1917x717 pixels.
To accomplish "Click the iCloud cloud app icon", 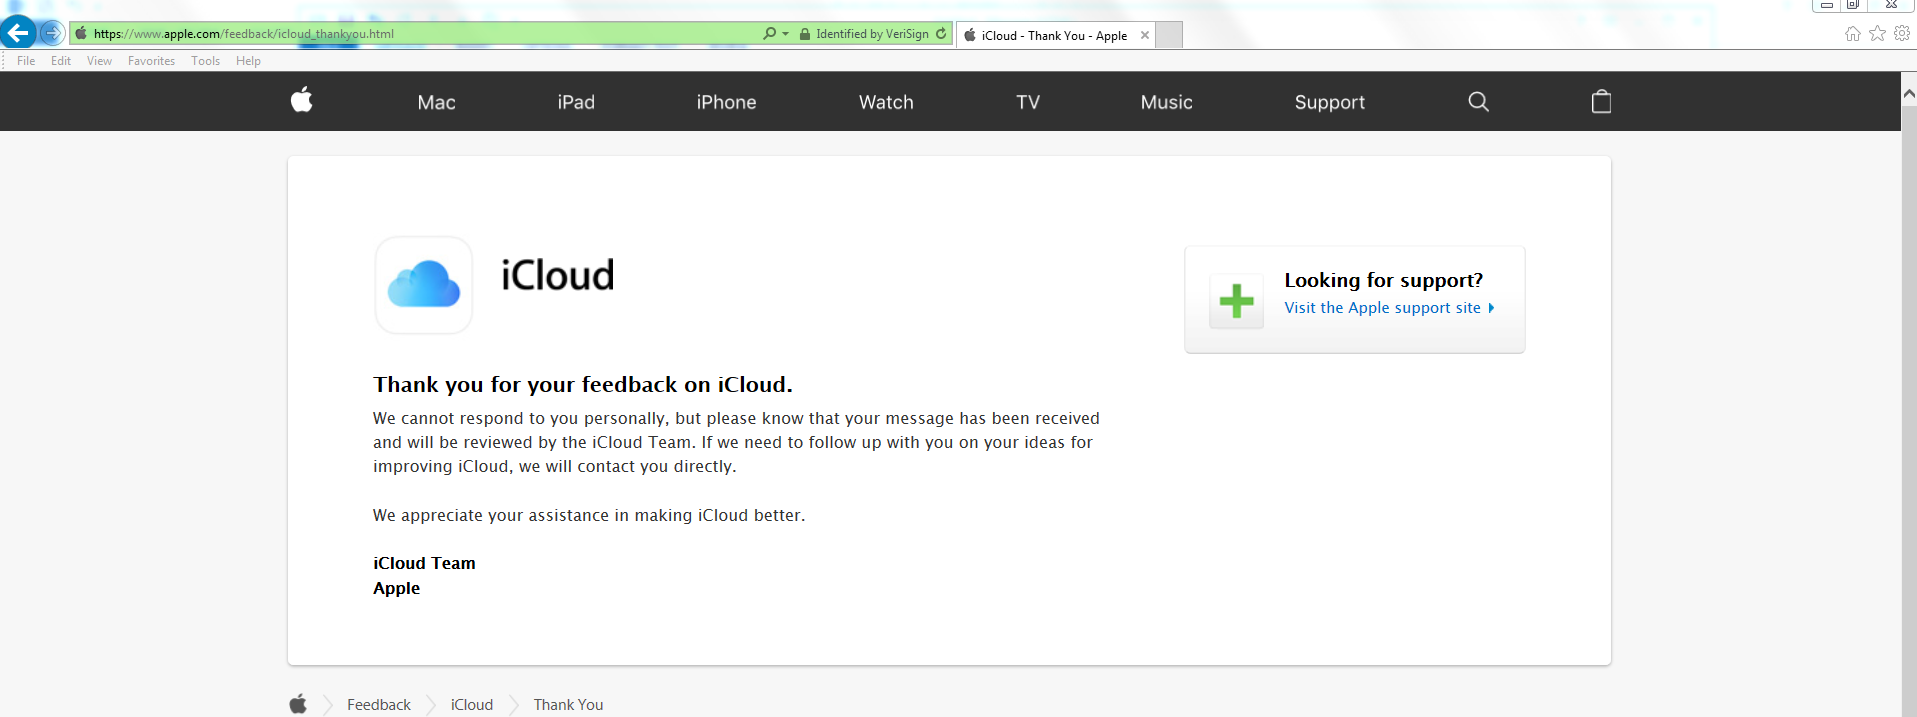I will pyautogui.click(x=424, y=285).
